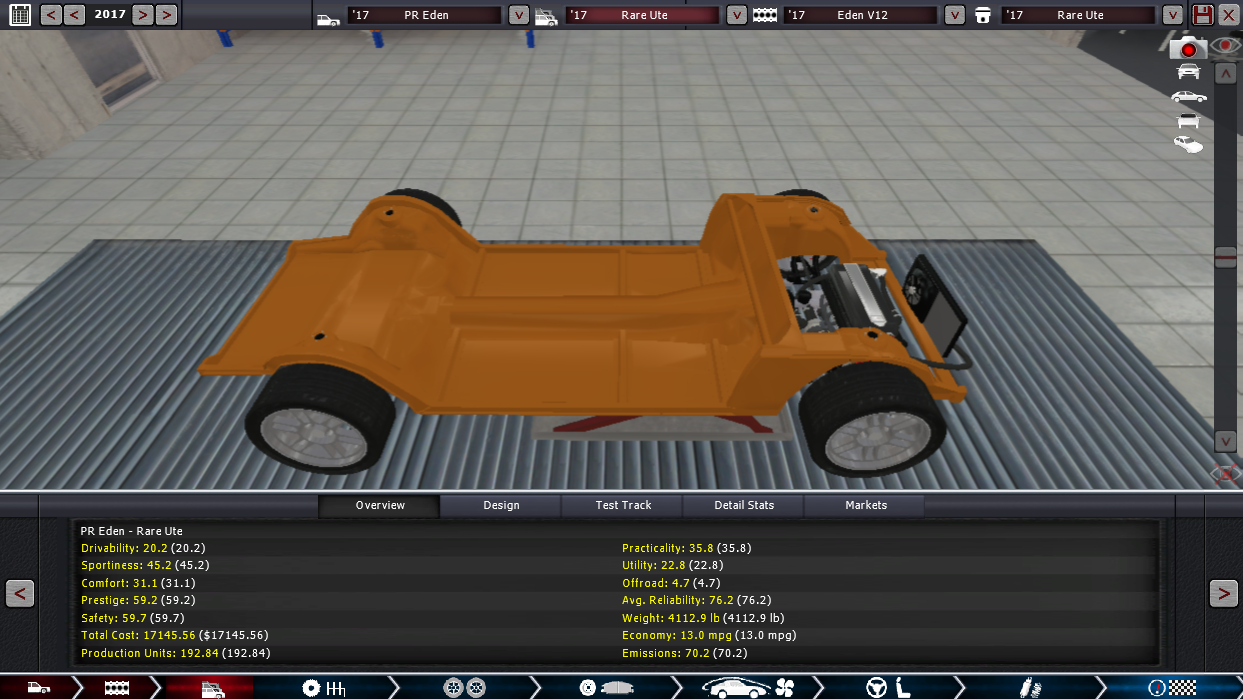Open the calendar icon
Image resolution: width=1243 pixels, height=699 pixels.
pos(20,15)
